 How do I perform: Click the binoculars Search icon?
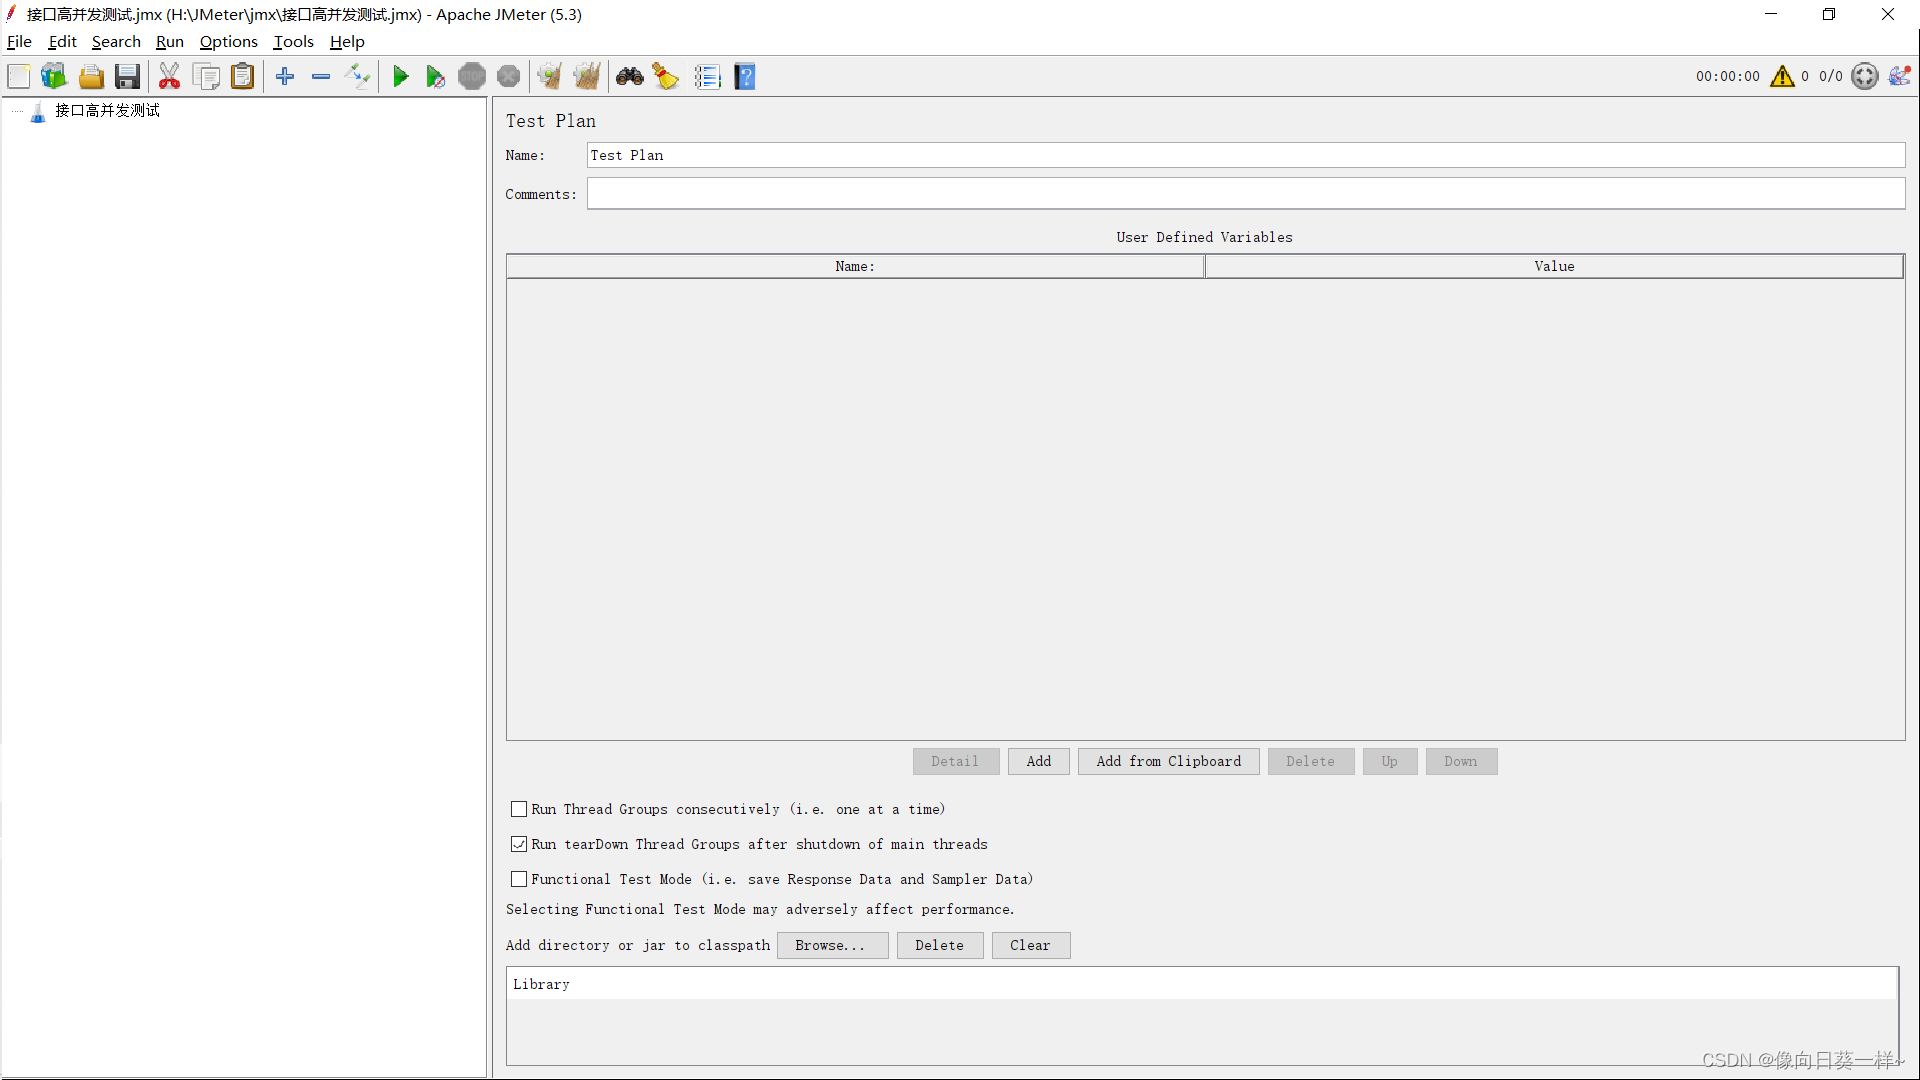tap(629, 77)
